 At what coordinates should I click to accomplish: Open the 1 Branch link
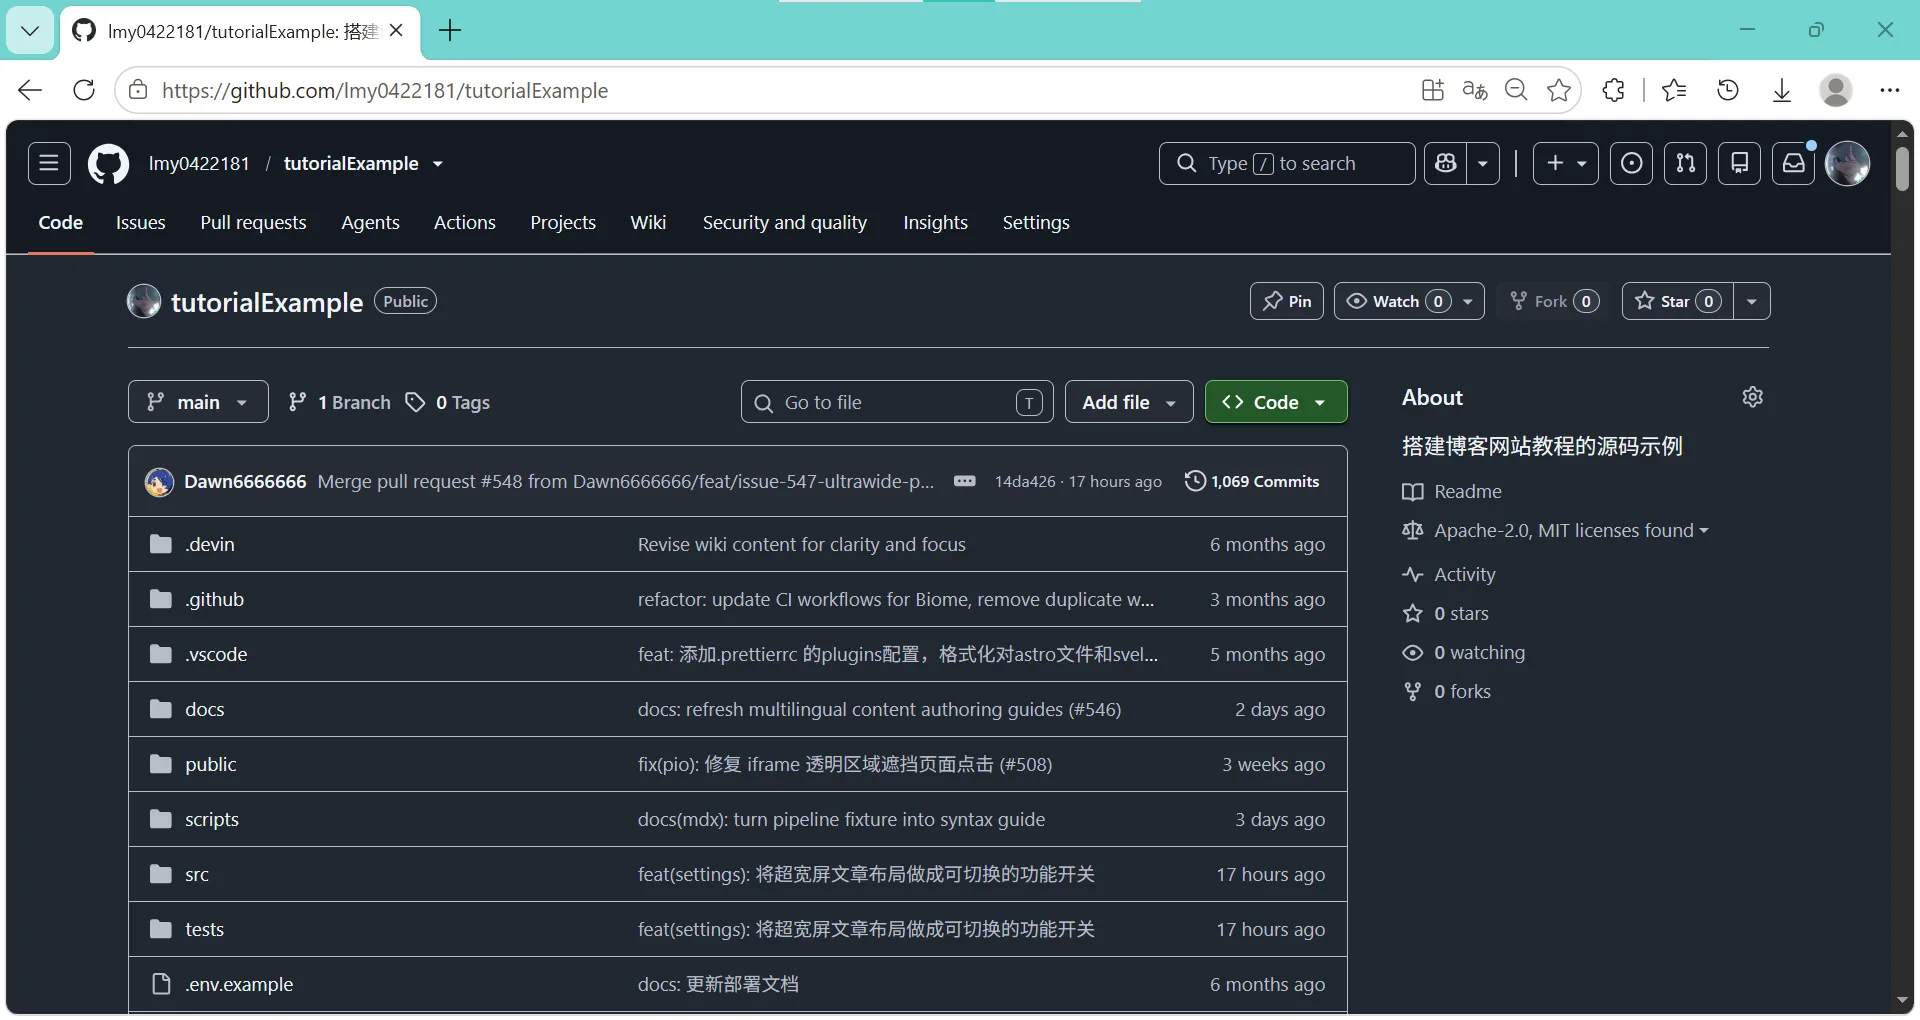click(340, 402)
